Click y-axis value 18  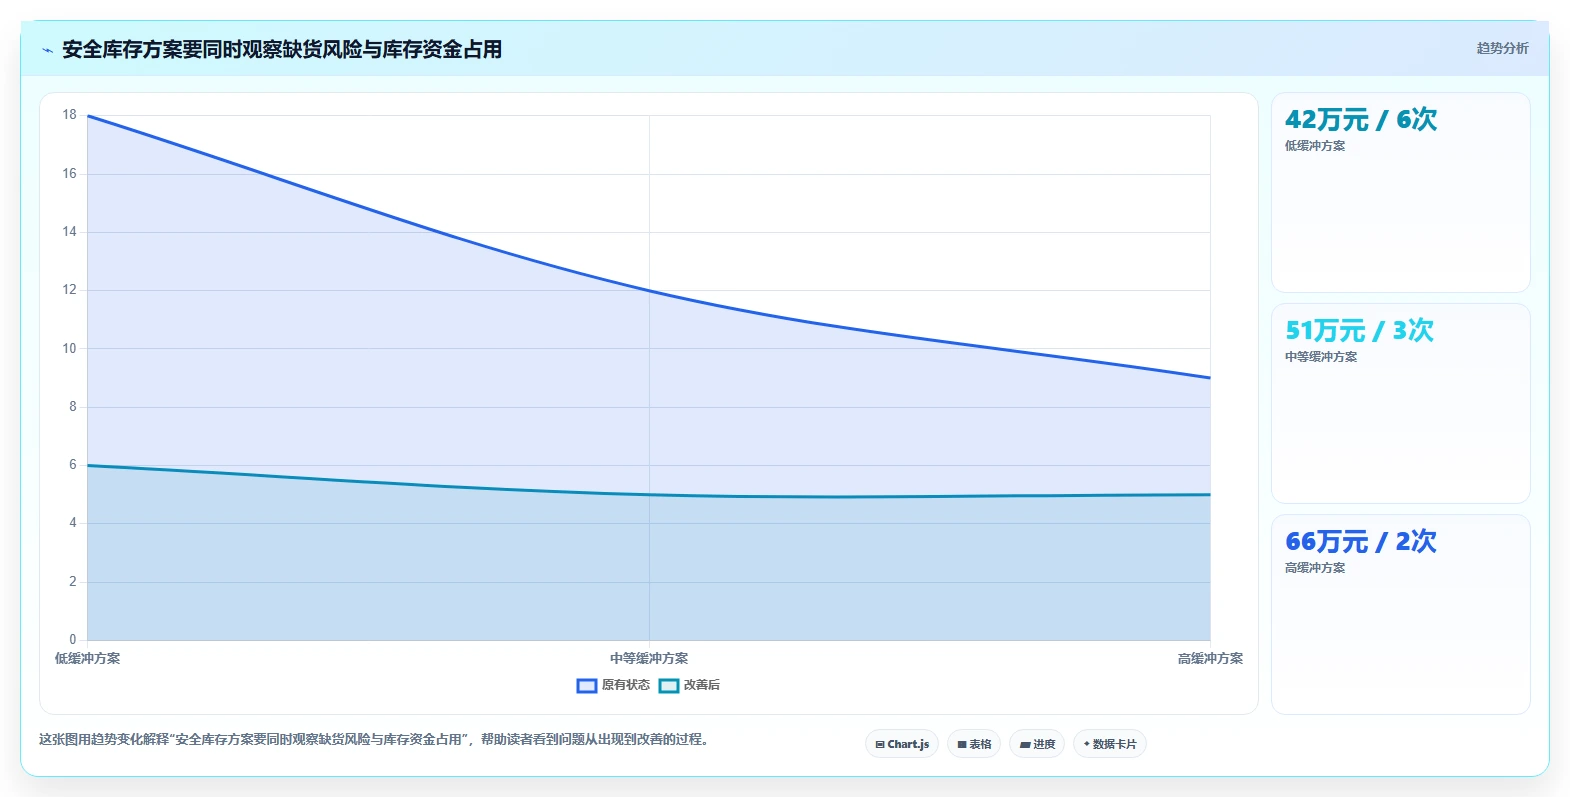[69, 115]
